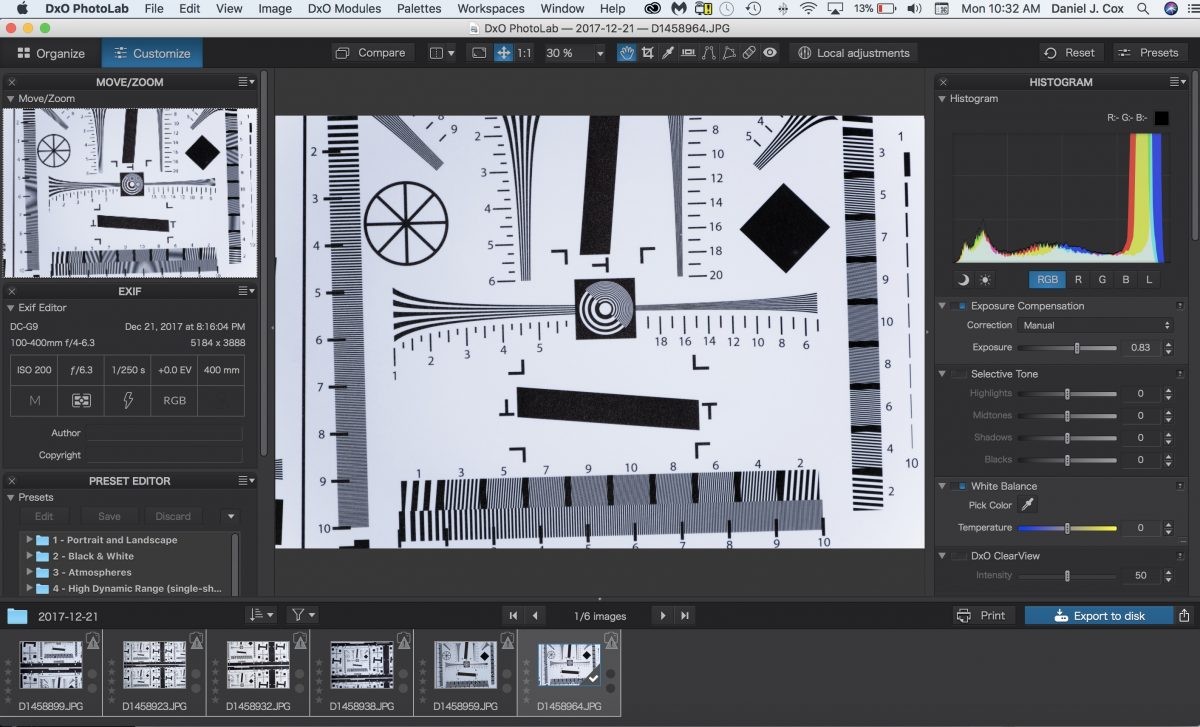Open the Local adjustments button

click(853, 53)
